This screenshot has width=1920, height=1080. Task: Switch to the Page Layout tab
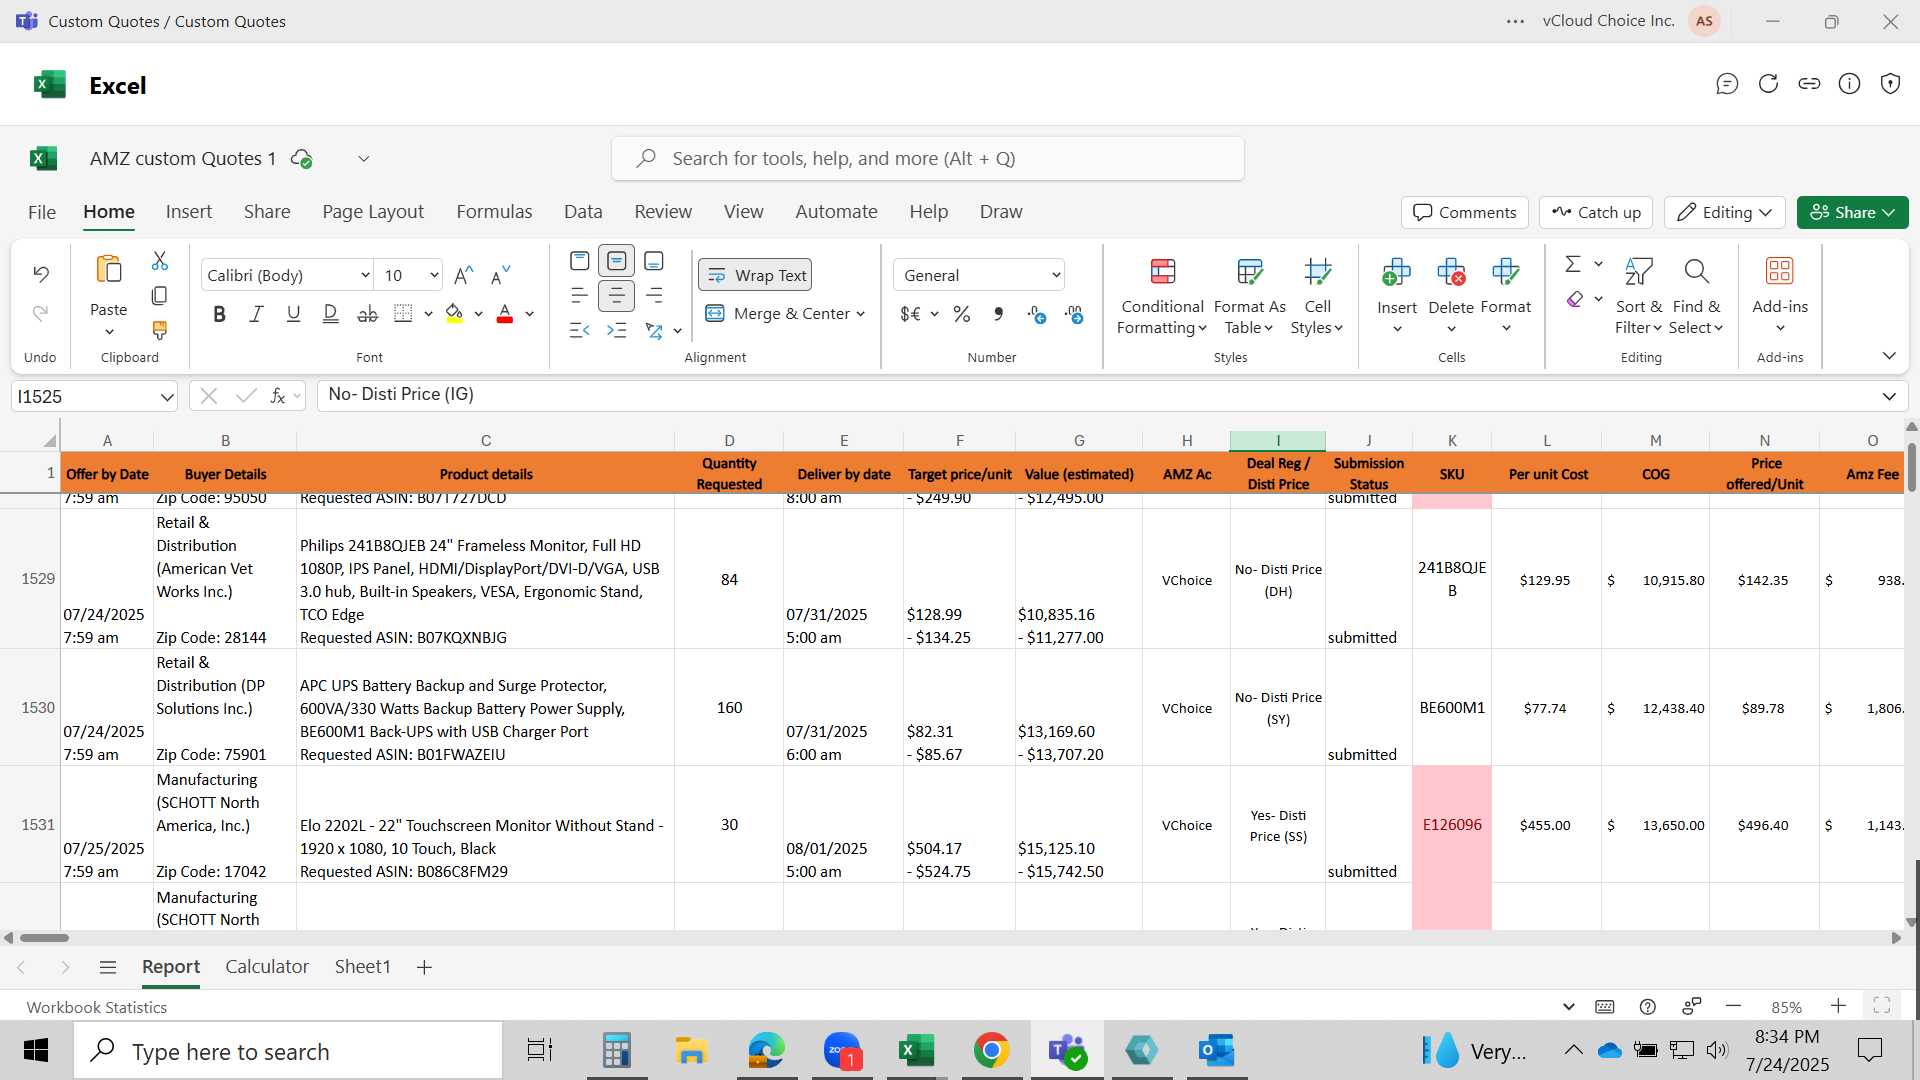[373, 212]
